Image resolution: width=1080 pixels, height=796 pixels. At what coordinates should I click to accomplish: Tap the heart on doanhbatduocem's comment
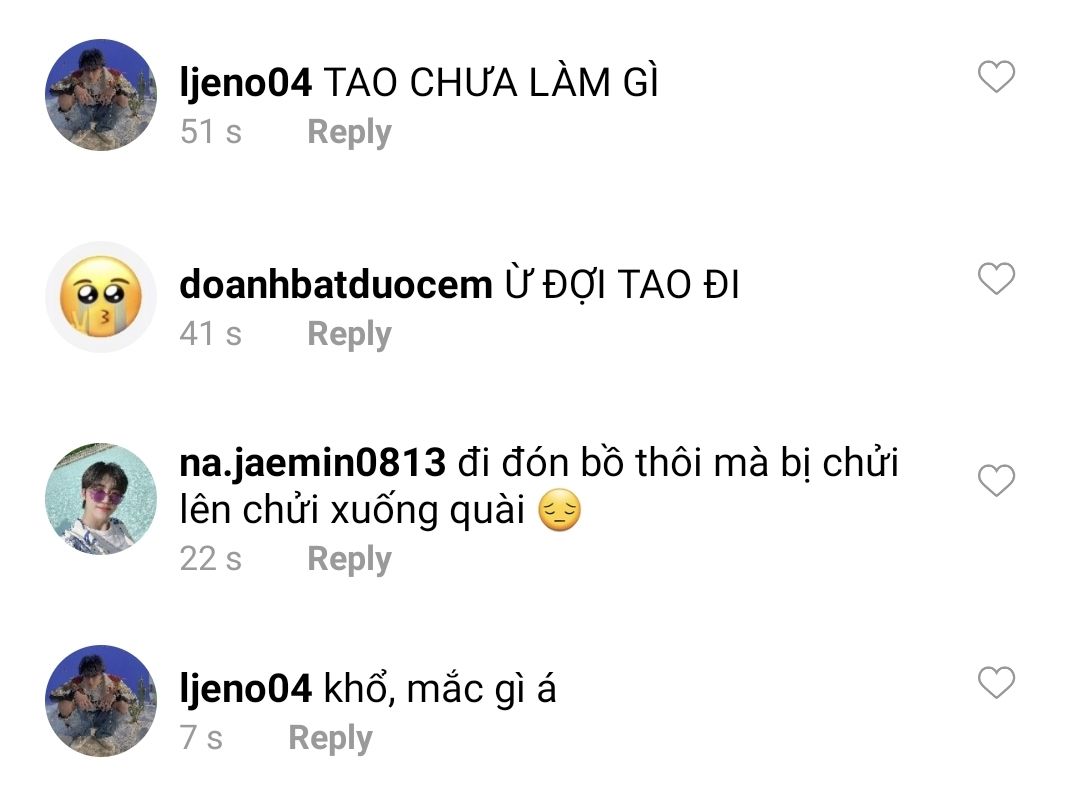(996, 278)
